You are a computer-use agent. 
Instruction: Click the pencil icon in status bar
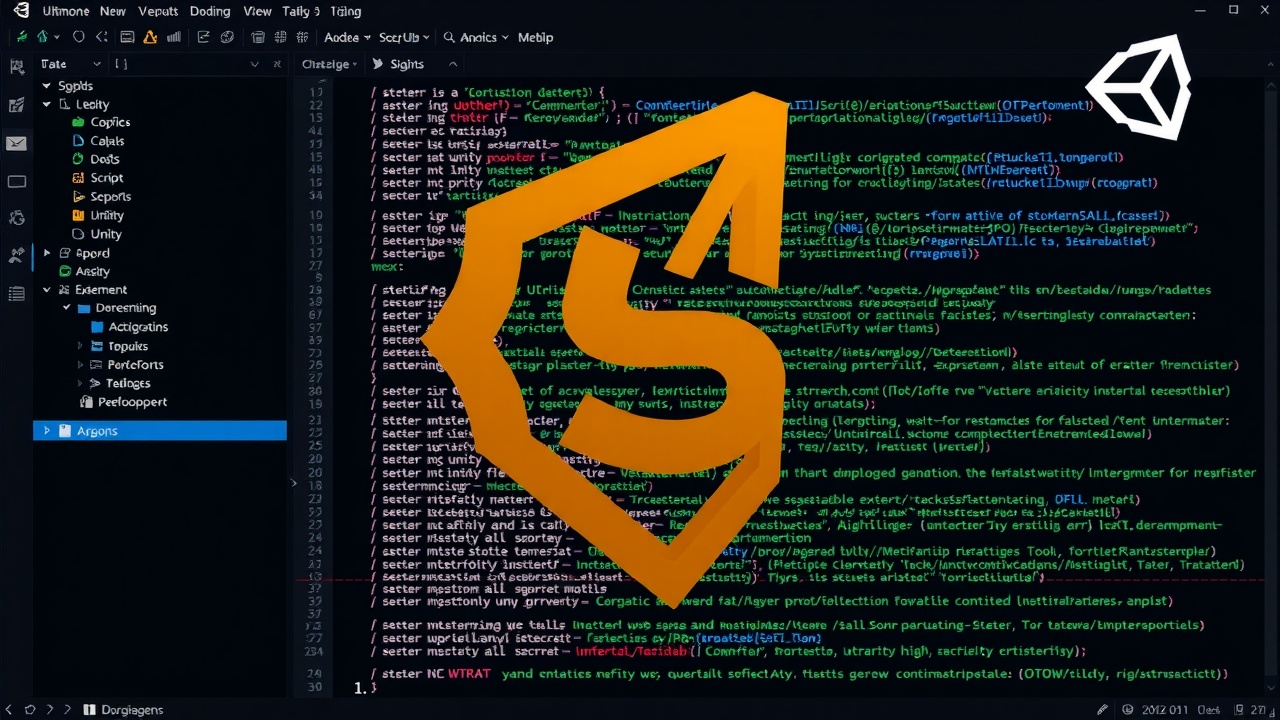[x=1101, y=709]
